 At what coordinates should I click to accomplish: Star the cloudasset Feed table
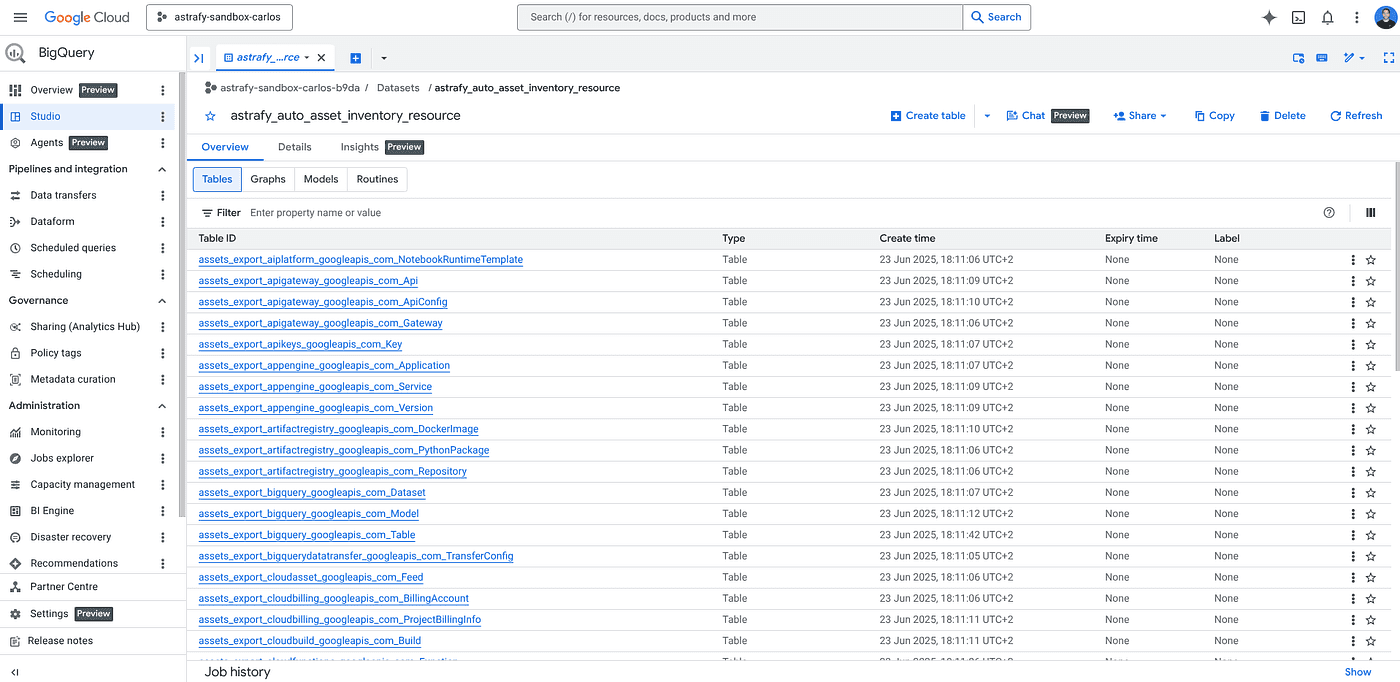click(1371, 577)
